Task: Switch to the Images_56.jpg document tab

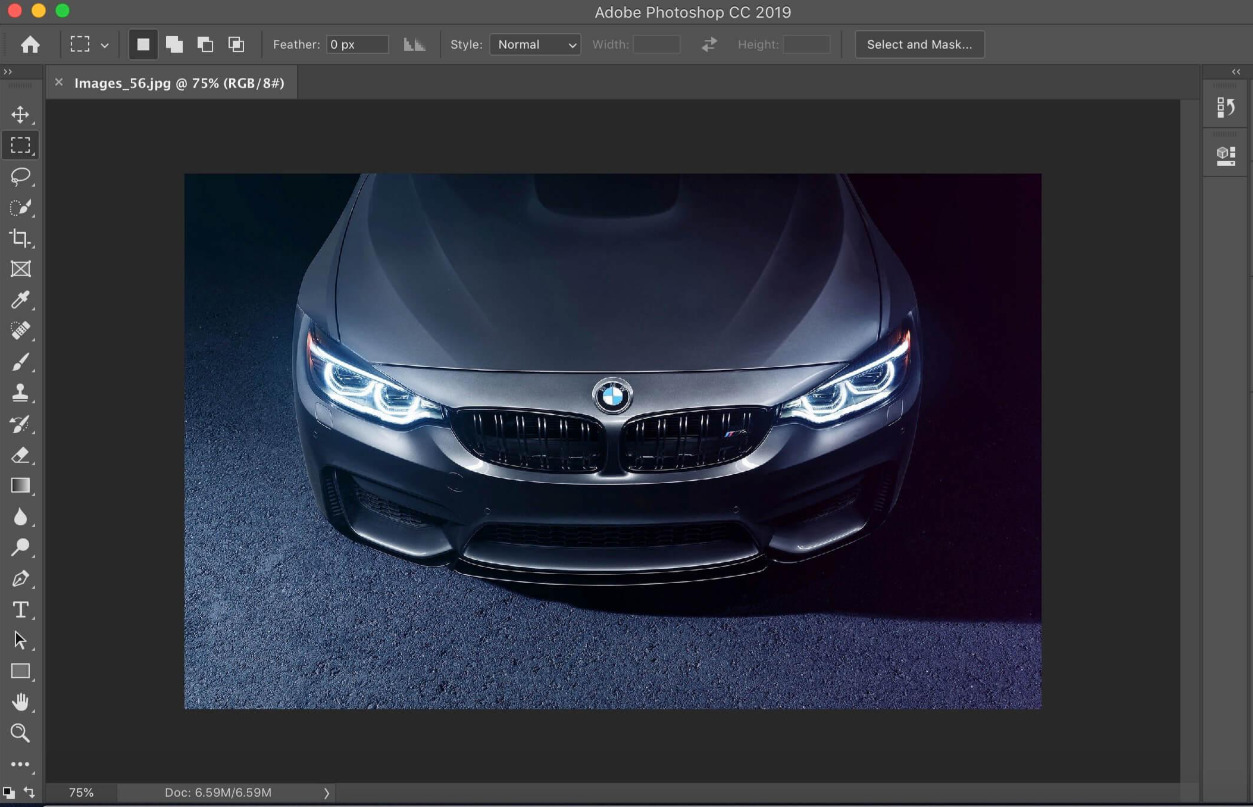Action: pos(179,83)
